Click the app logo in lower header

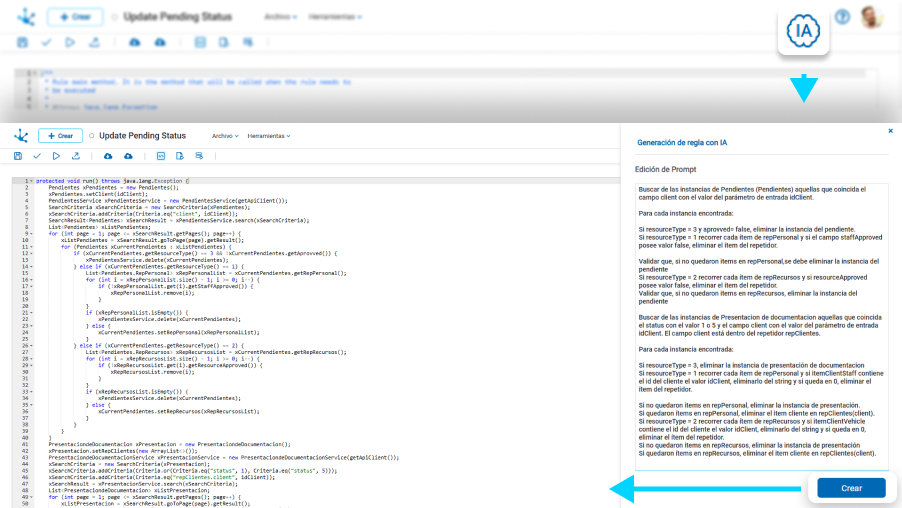21,136
